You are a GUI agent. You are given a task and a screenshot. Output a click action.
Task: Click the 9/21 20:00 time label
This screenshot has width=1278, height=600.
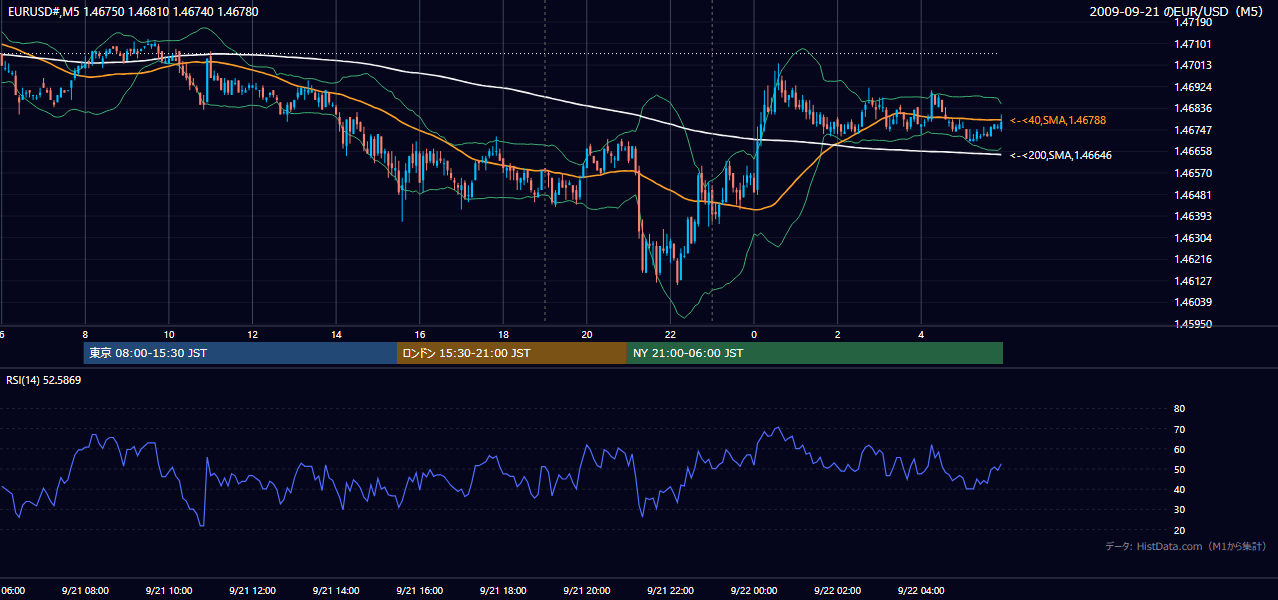point(587,591)
